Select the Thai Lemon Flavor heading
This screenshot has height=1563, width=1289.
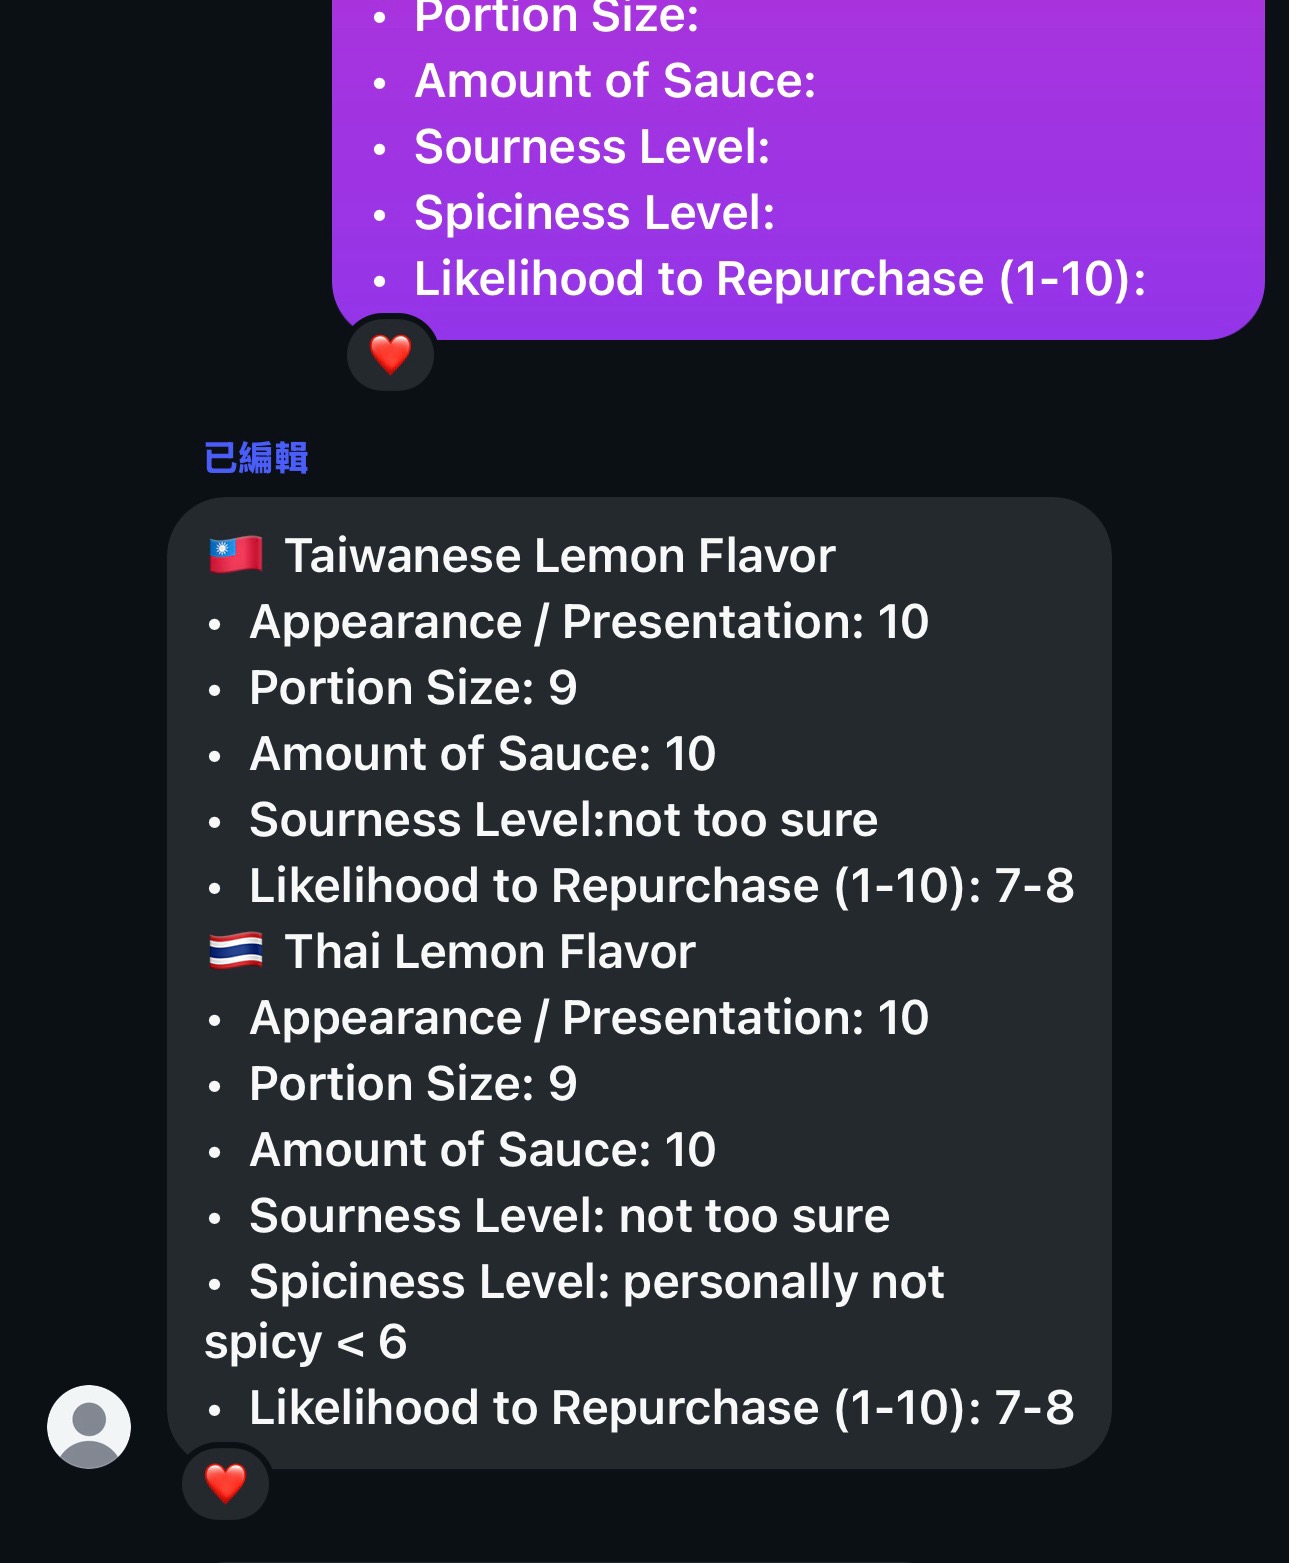490,952
